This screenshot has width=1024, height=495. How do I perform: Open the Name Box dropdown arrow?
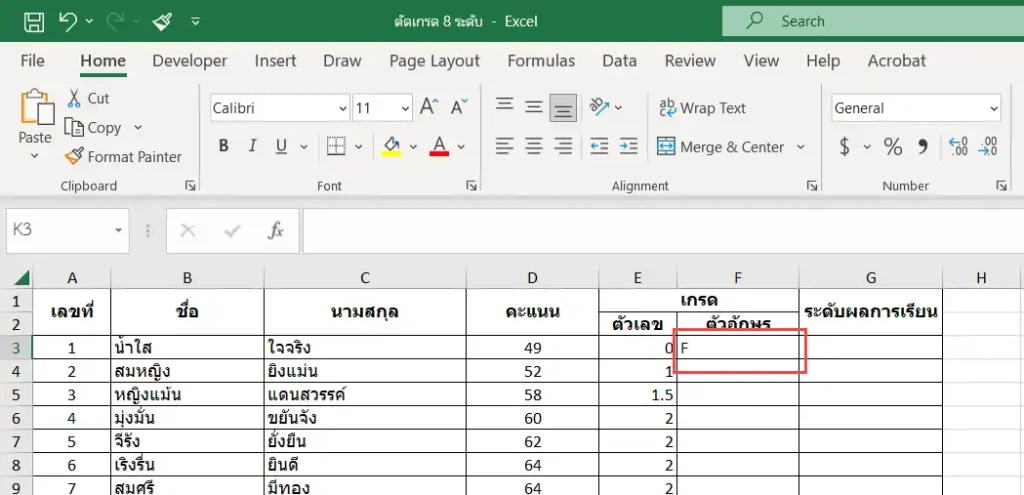point(118,231)
